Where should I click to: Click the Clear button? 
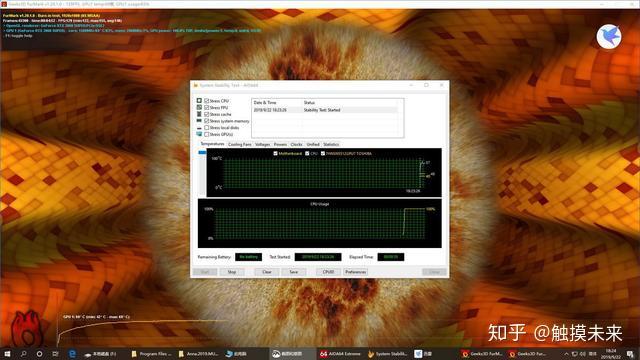point(267,272)
